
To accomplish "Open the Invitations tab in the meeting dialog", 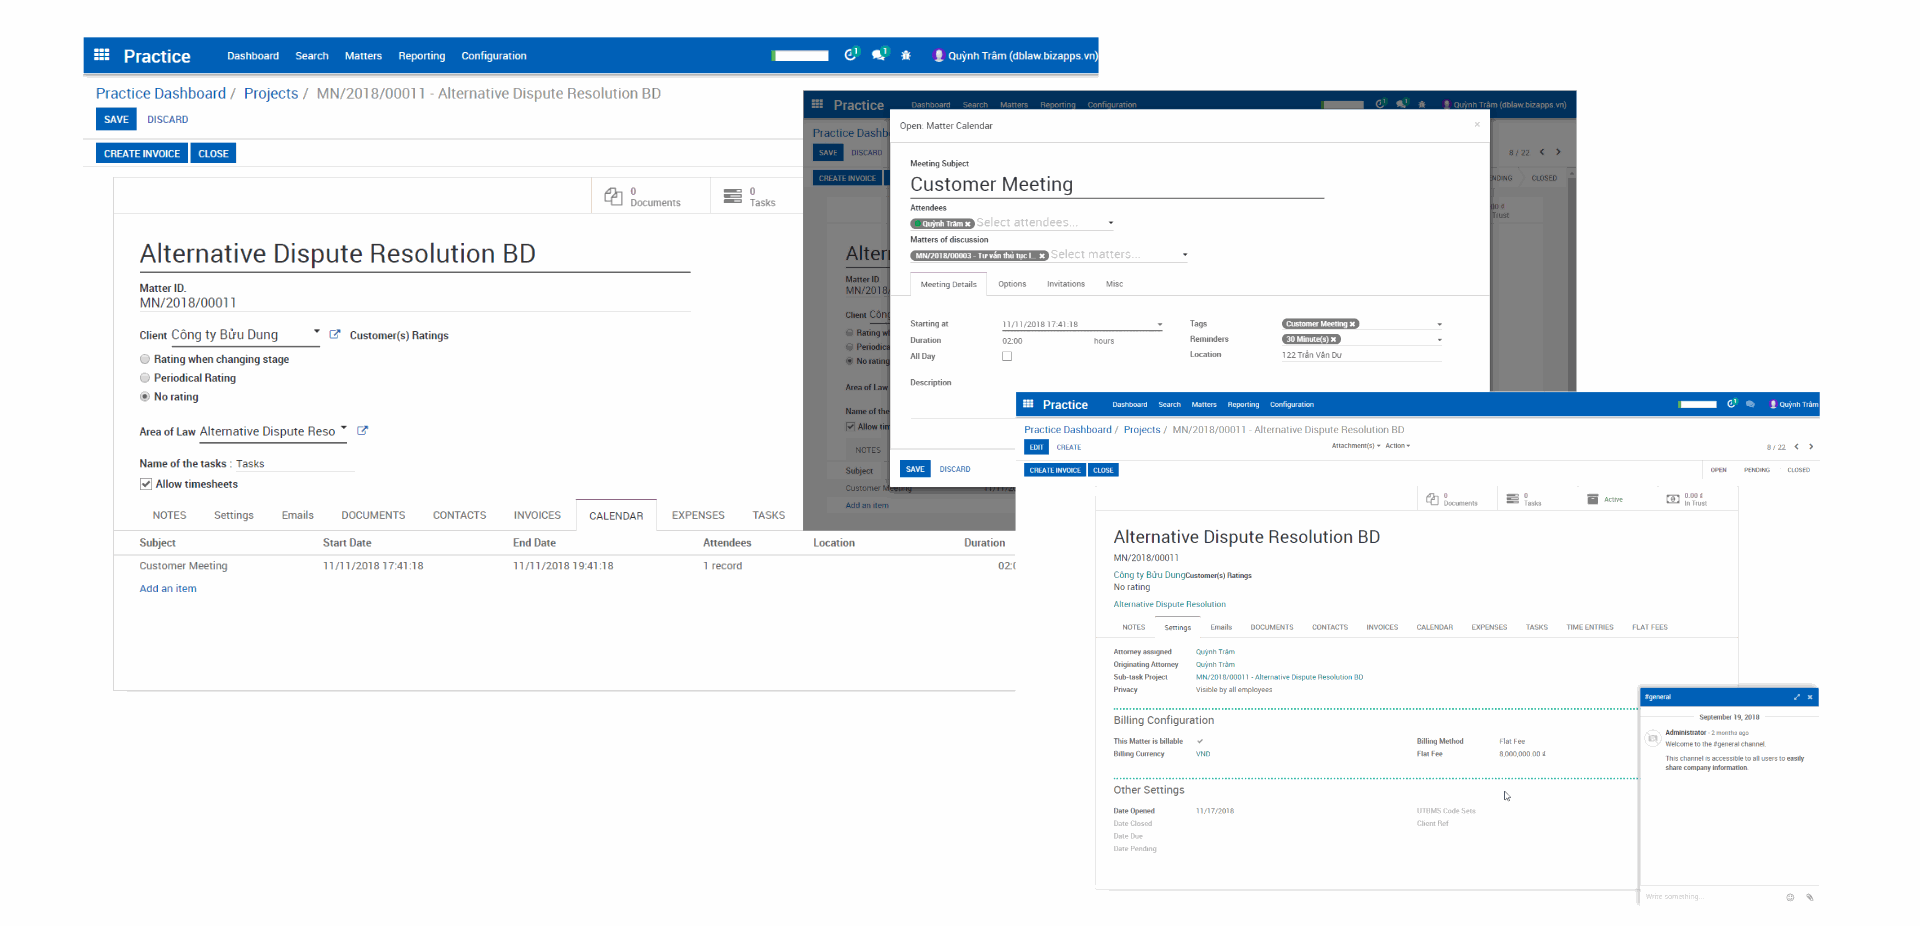I will 1065,284.
